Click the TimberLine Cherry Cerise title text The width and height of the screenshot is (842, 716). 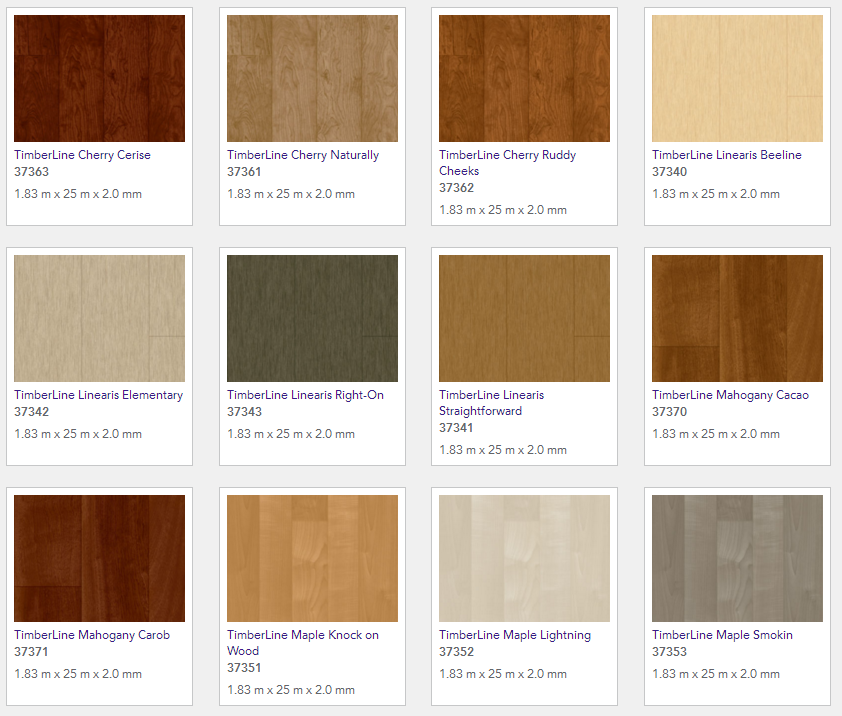[x=82, y=155]
